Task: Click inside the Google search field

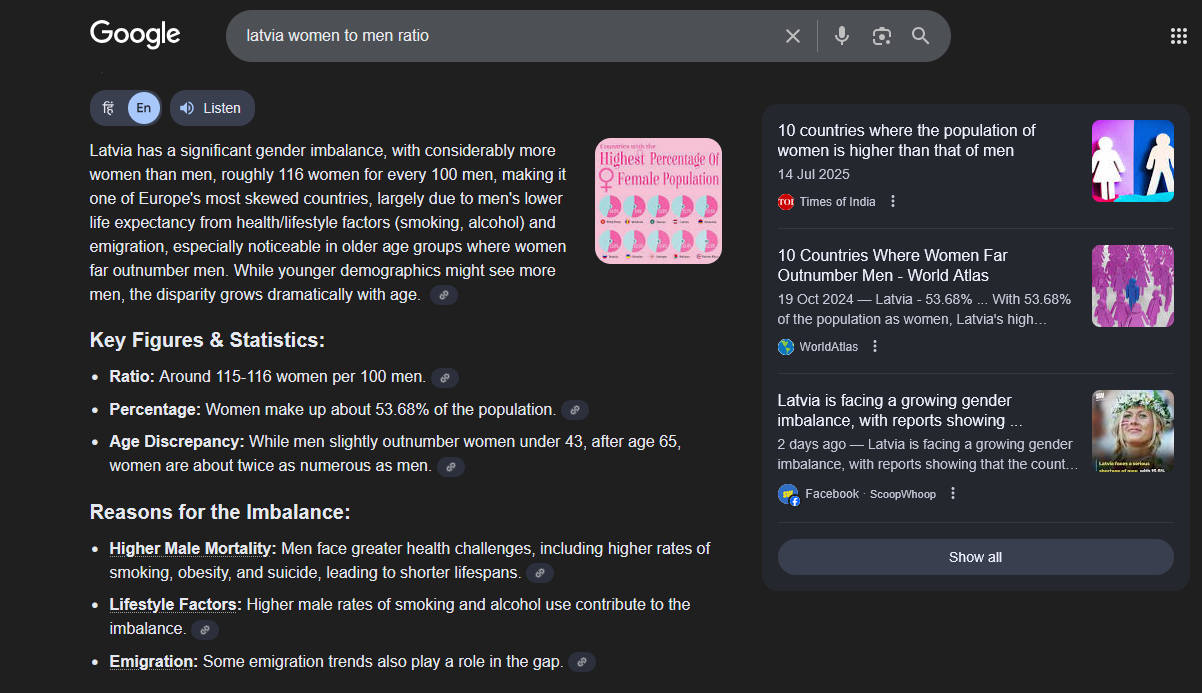Action: coord(500,36)
